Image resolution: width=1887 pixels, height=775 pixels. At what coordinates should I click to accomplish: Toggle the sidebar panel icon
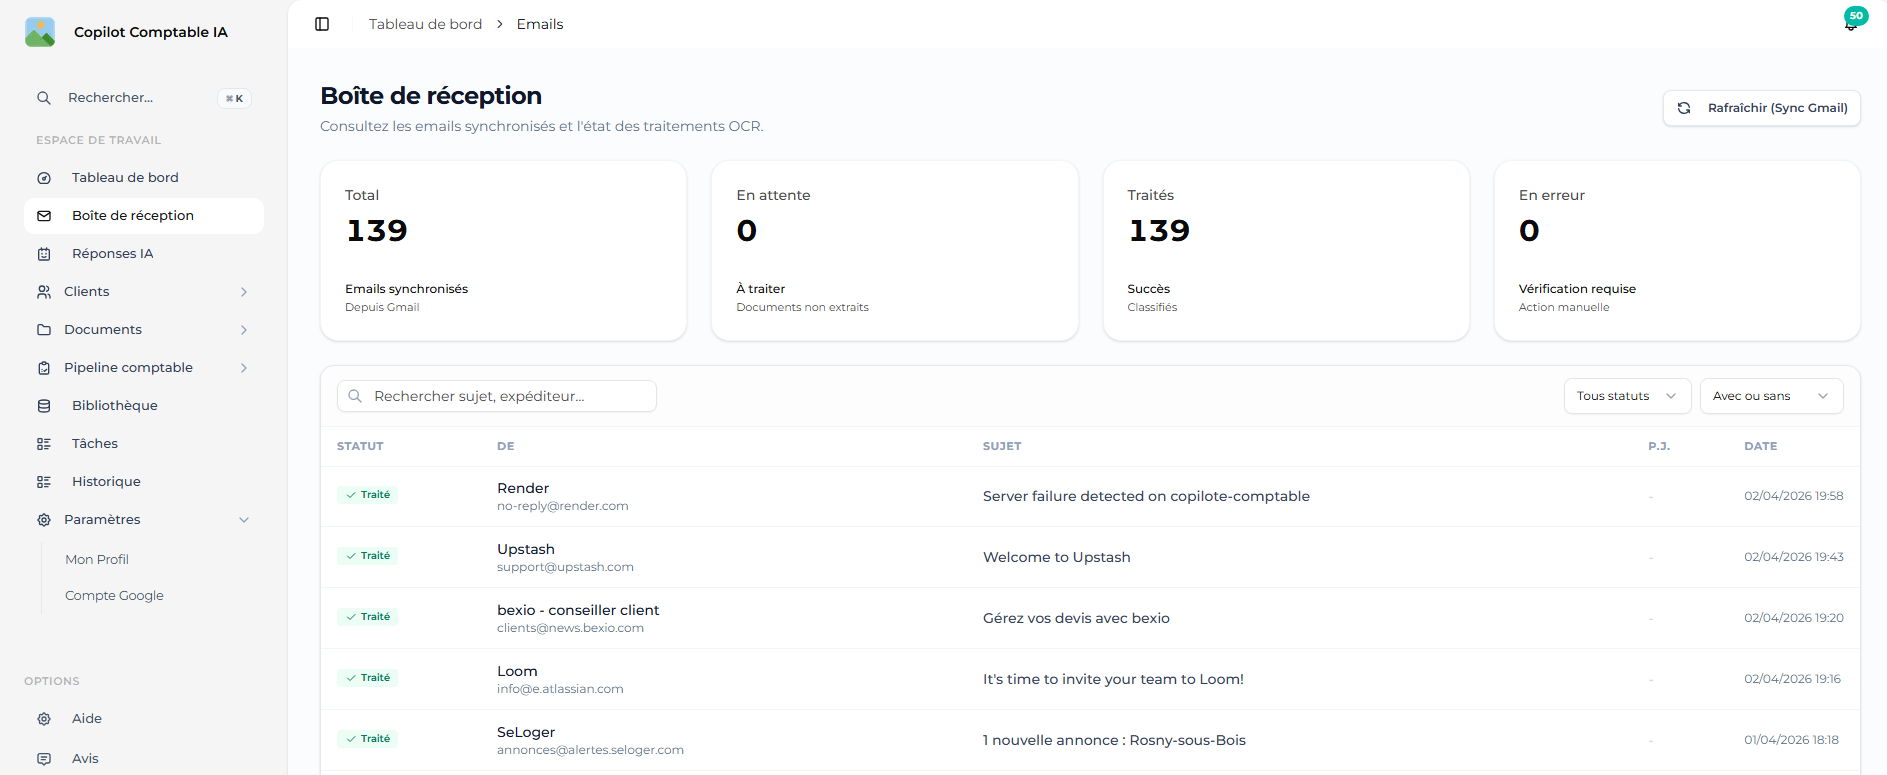click(322, 24)
